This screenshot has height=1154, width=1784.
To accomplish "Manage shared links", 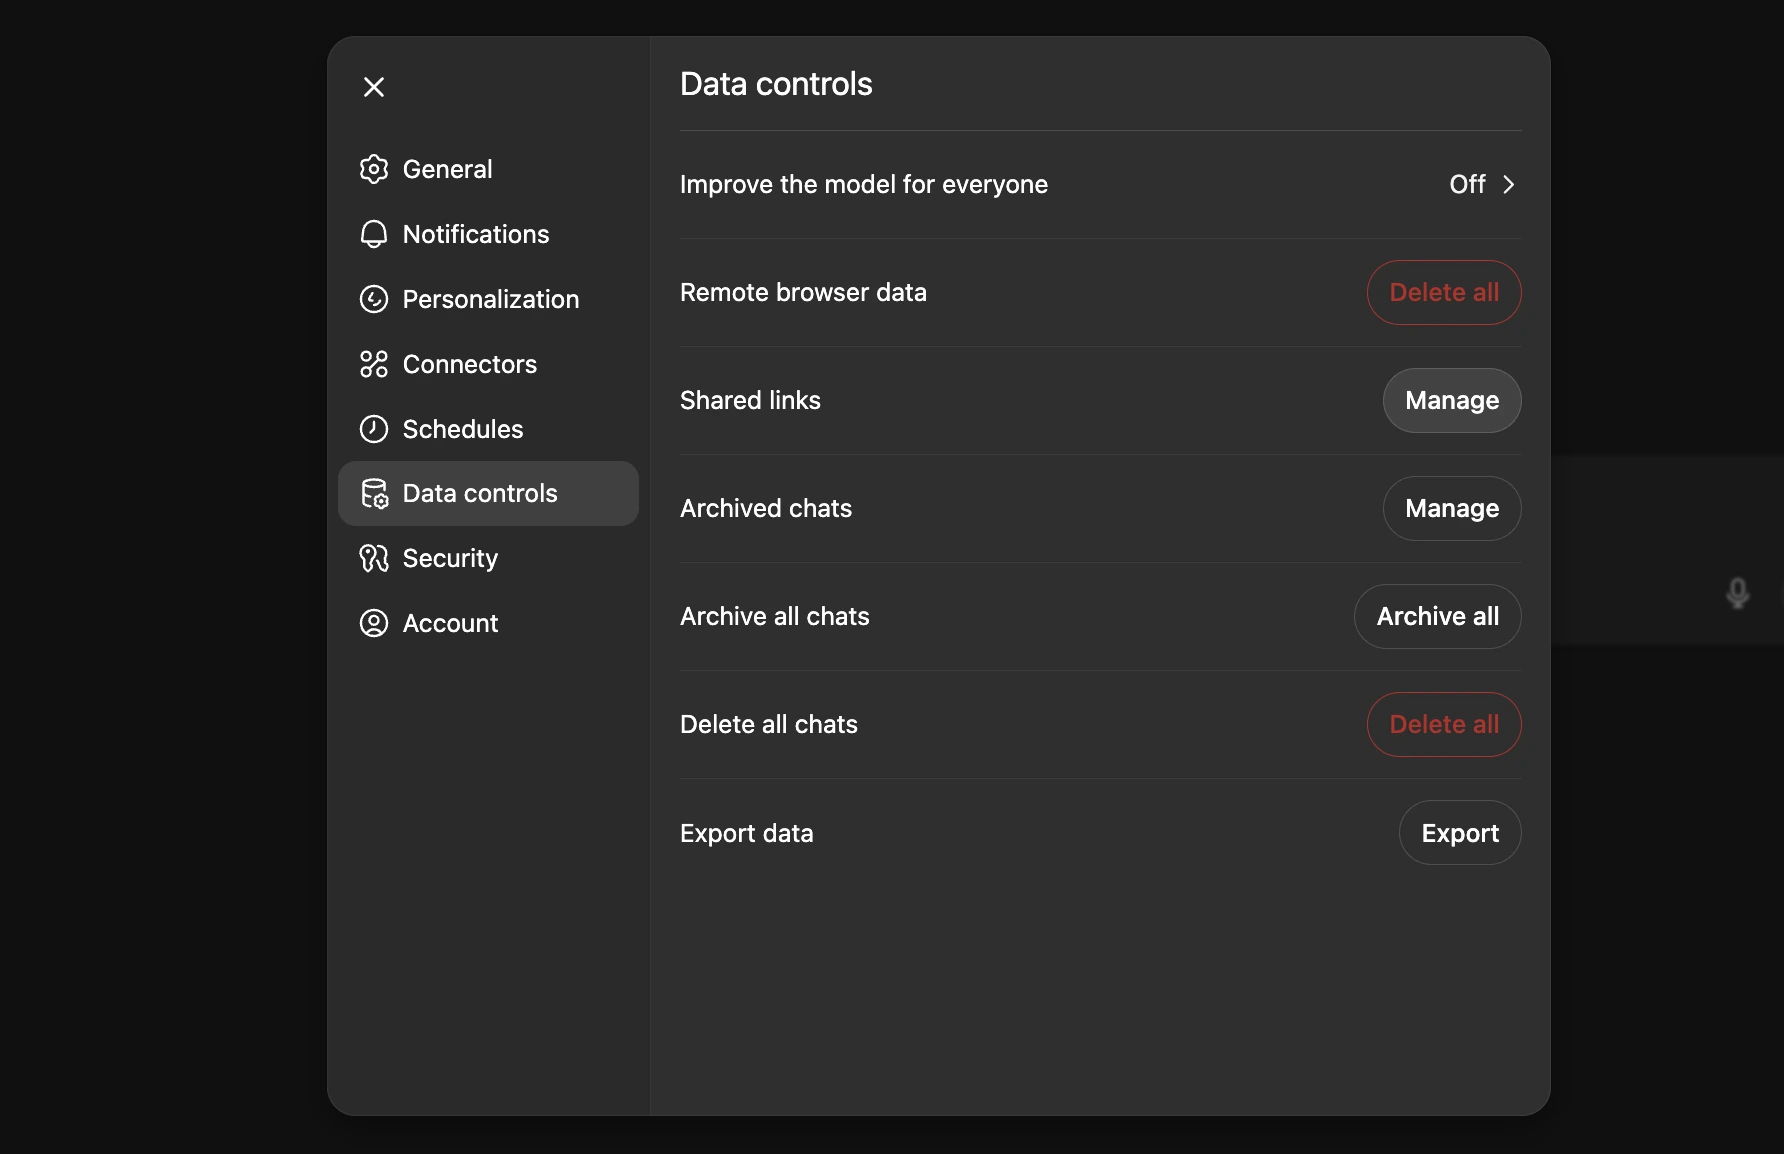I will [x=1451, y=400].
